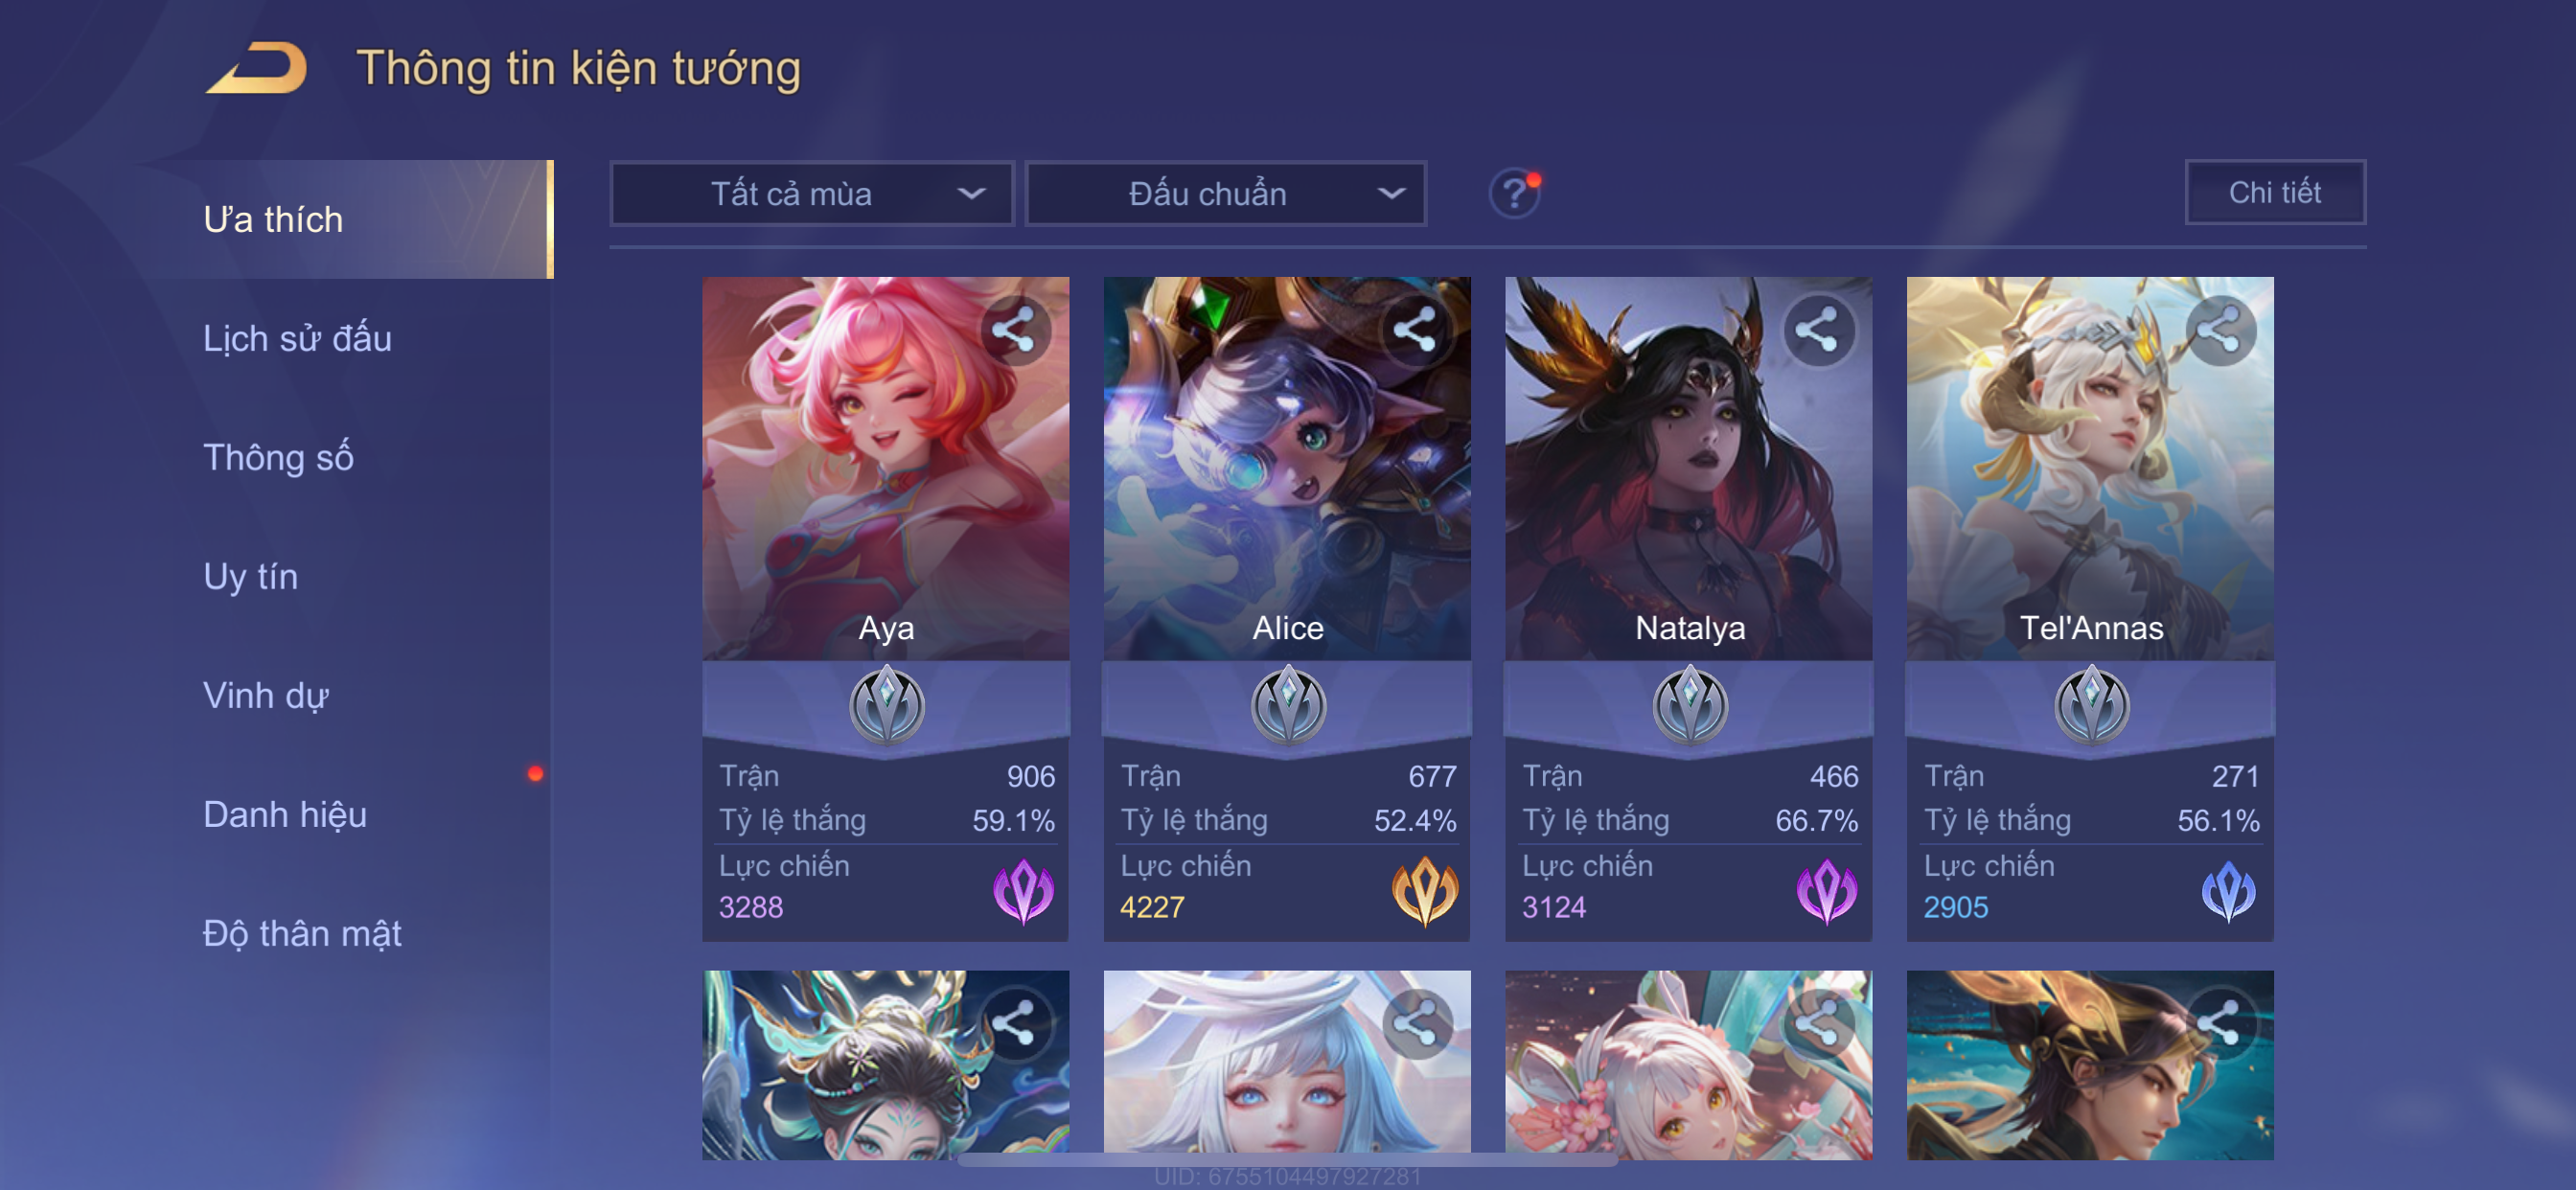Click the Chi tiết button
This screenshot has height=1190, width=2576.
pyautogui.click(x=2274, y=192)
